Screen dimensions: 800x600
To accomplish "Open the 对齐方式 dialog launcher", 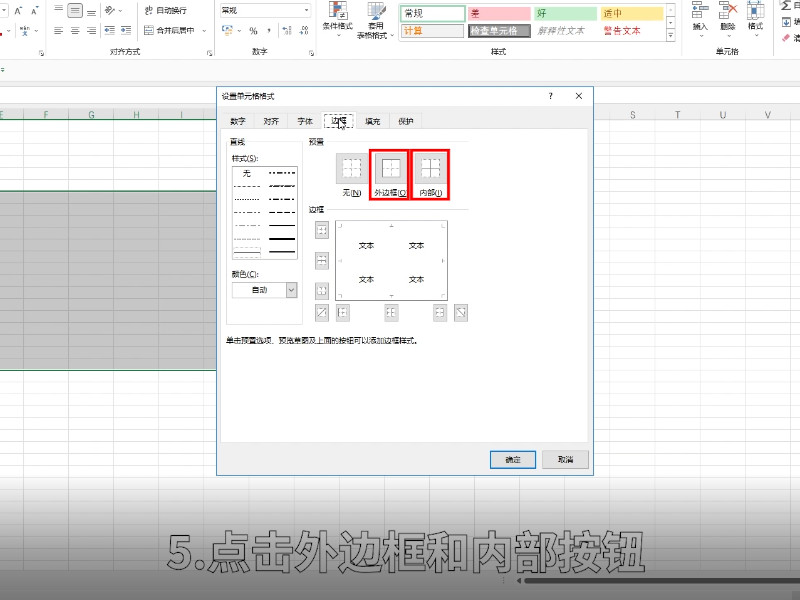I will pos(209,53).
